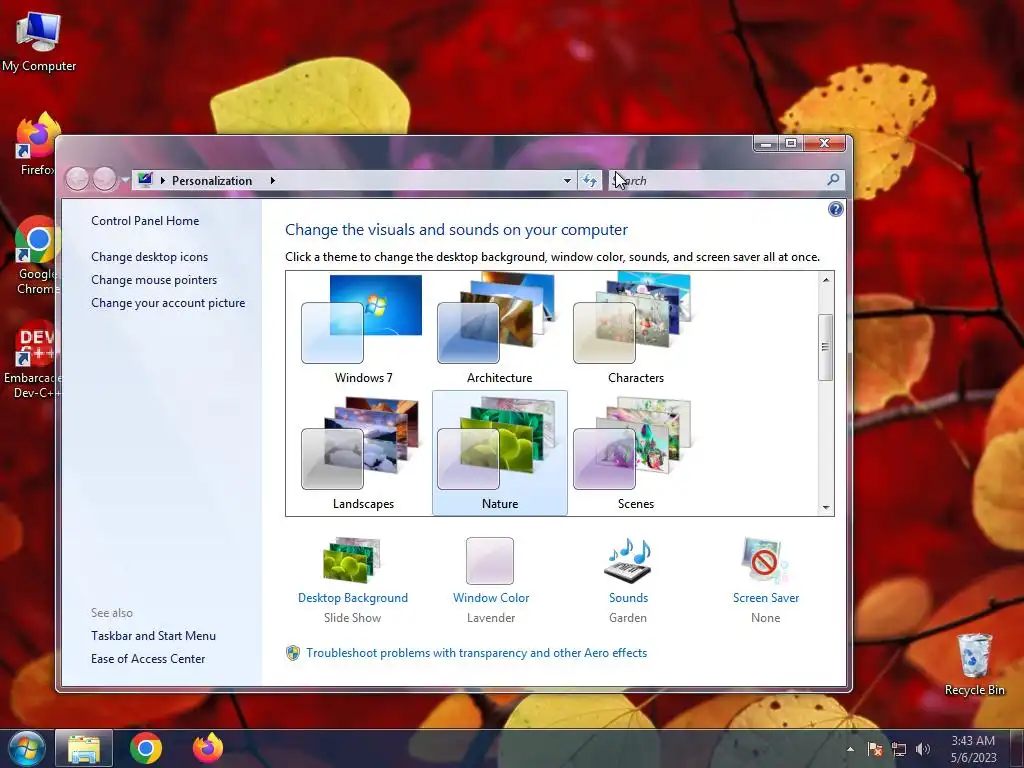
Task: Click the Desktop Background link
Action: pos(353,598)
